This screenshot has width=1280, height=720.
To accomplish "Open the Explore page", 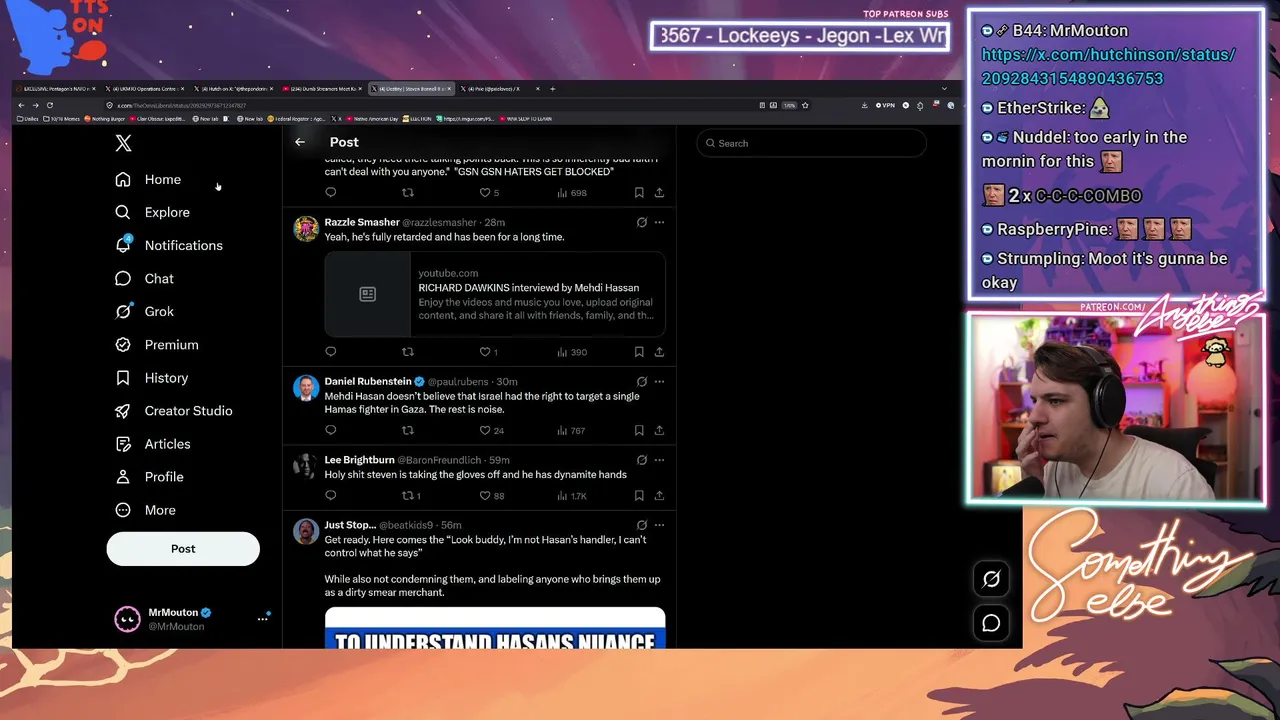I will [x=152, y=212].
